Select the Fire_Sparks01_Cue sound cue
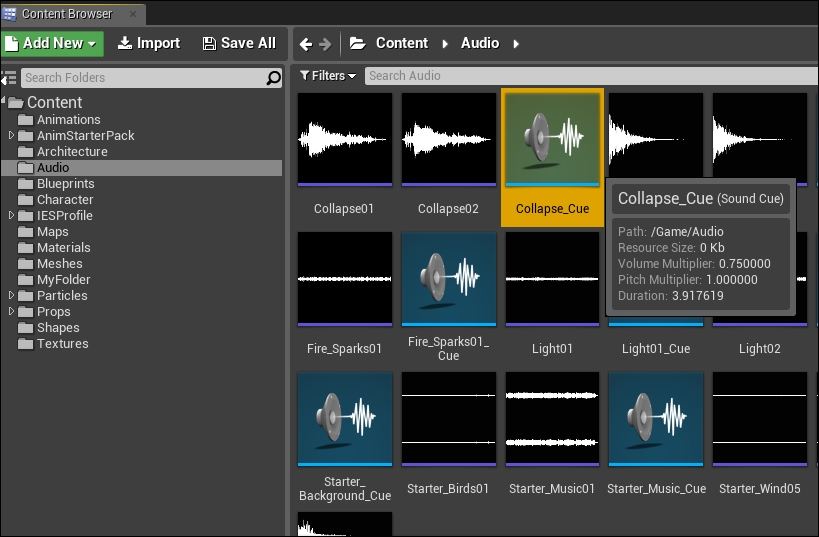 coord(449,279)
